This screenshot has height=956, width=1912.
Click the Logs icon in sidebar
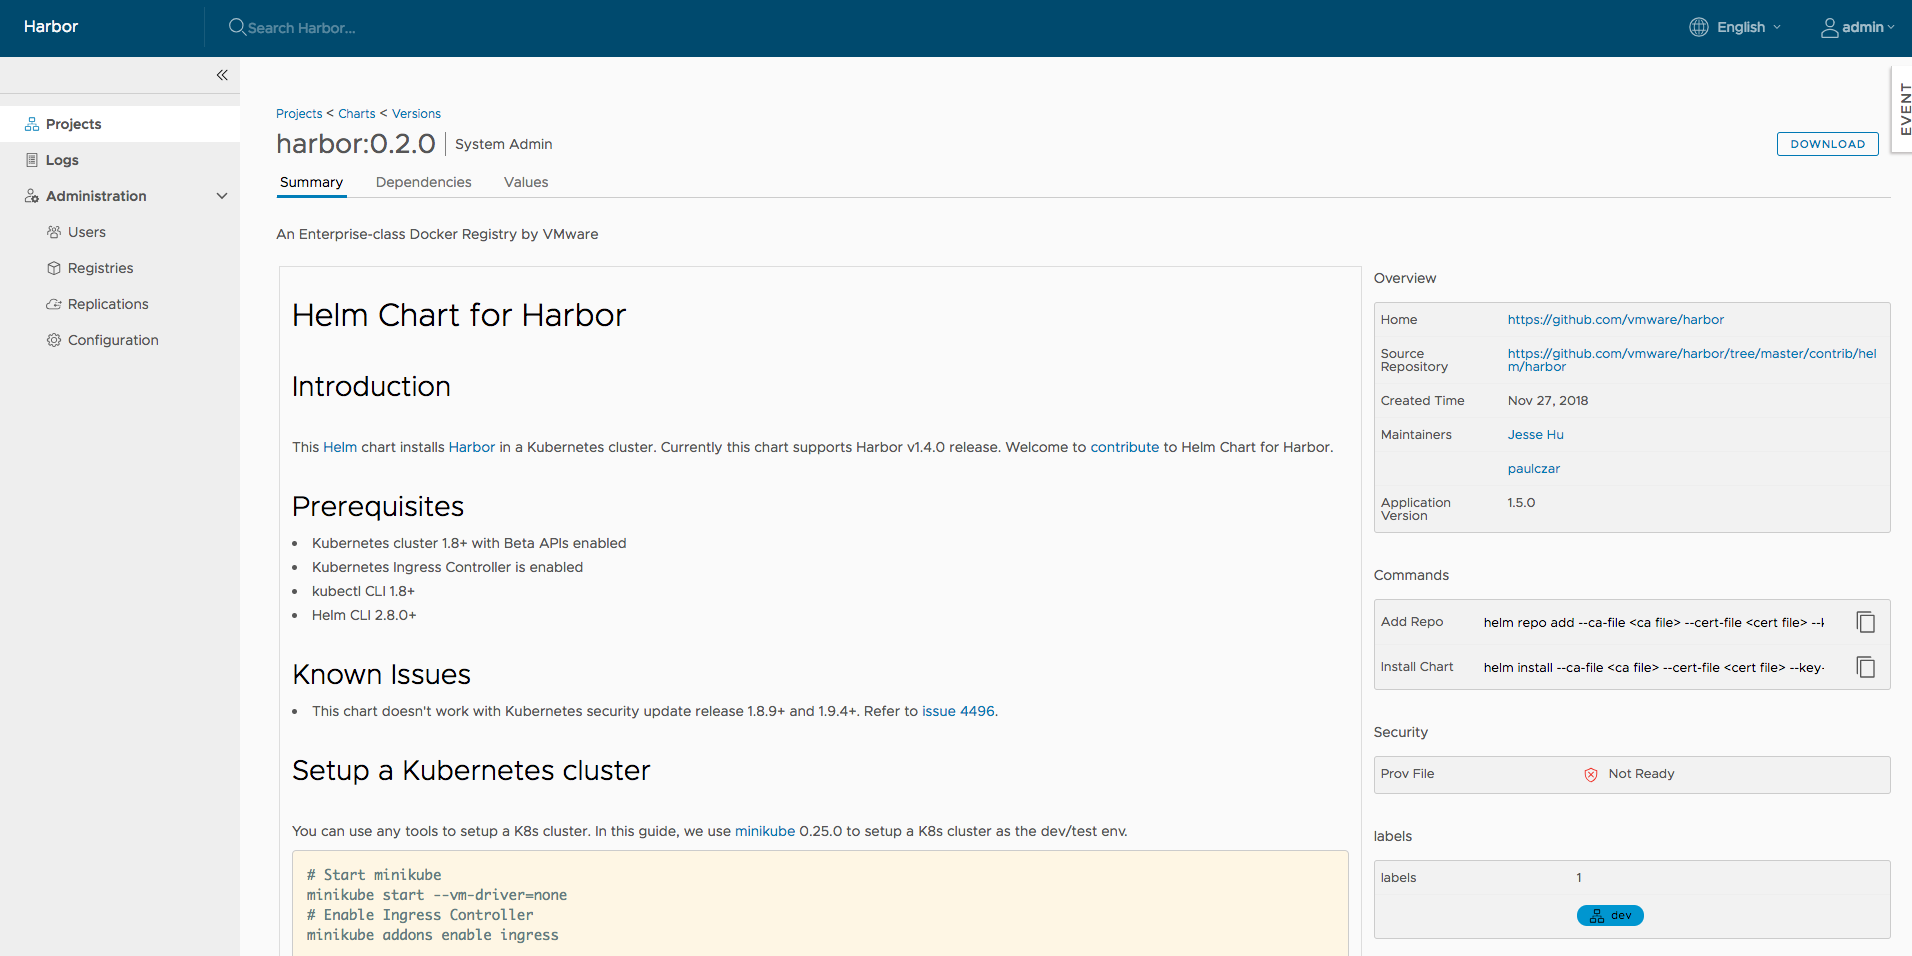coord(32,160)
